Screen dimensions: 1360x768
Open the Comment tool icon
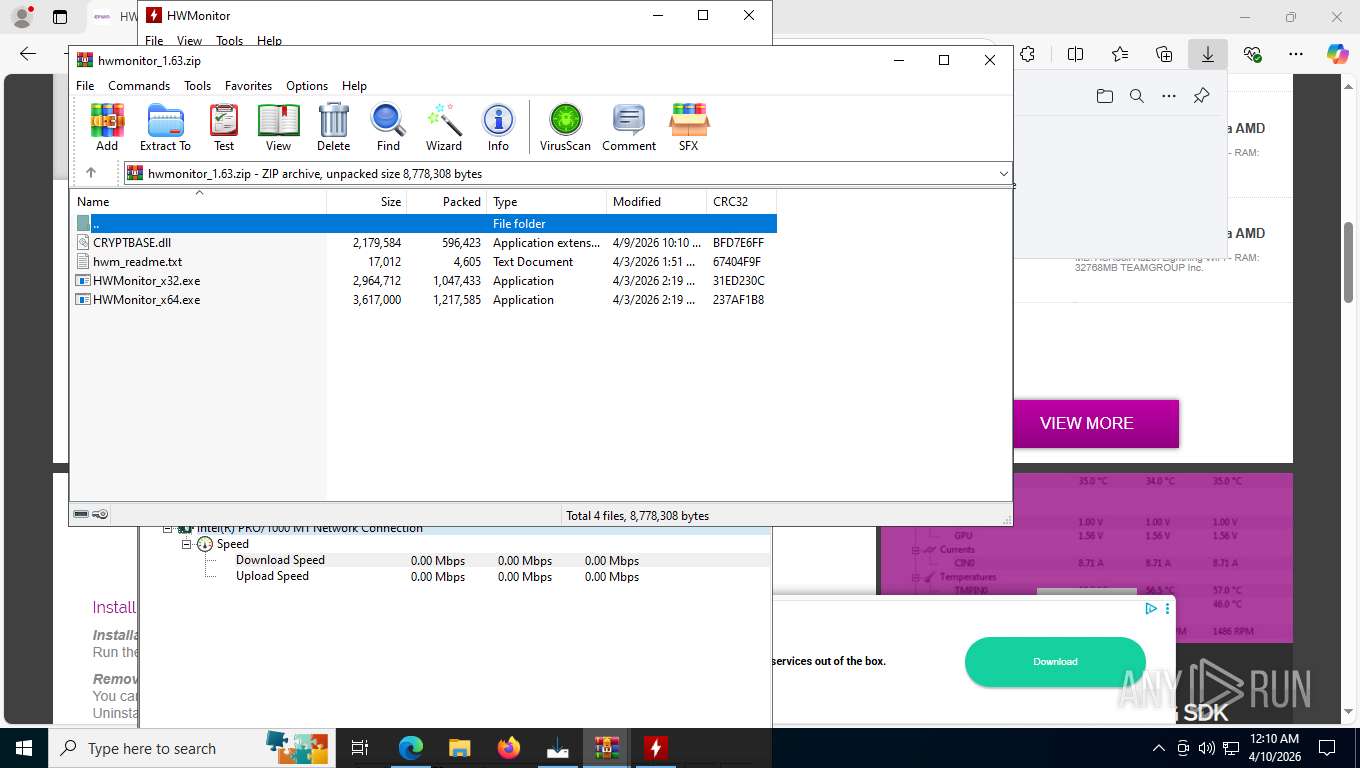pyautogui.click(x=629, y=127)
